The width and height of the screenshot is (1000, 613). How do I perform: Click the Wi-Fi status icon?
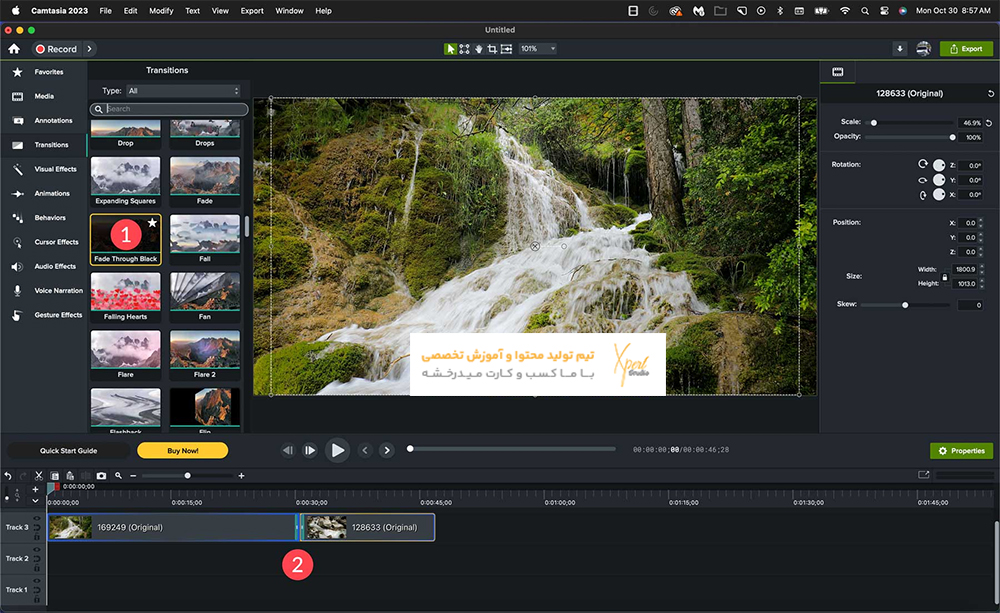pos(845,11)
